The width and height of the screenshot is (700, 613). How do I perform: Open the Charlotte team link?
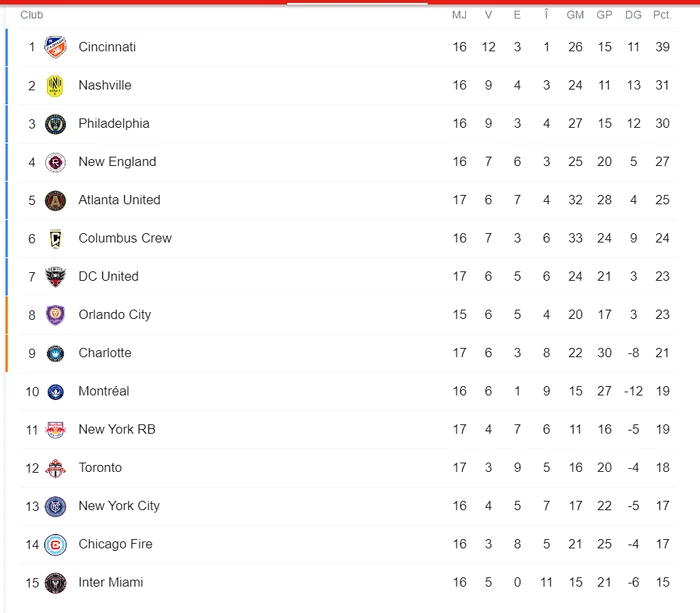click(x=105, y=353)
